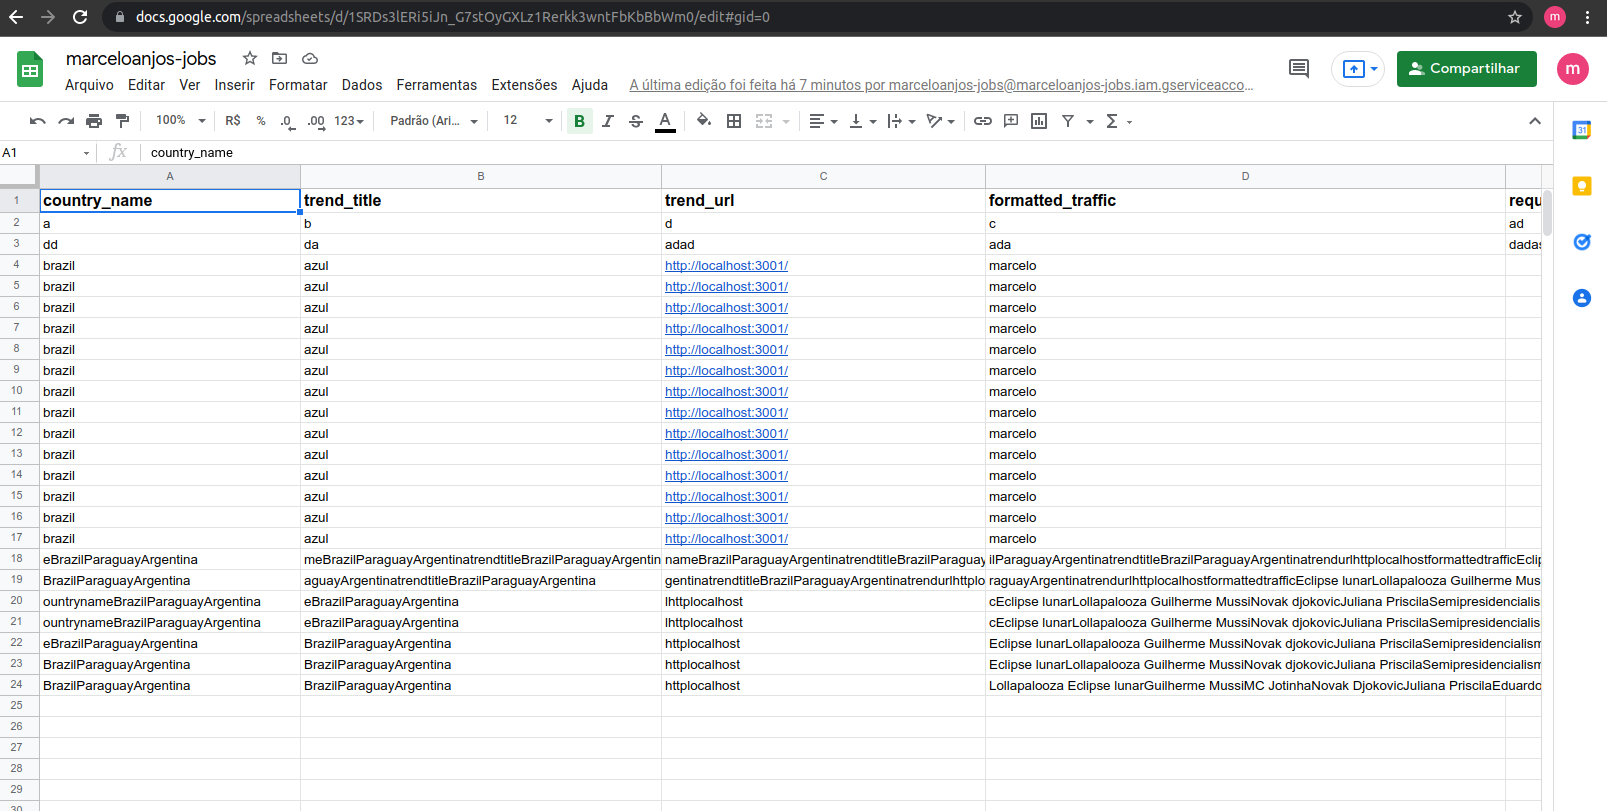Screen dimensions: 1607x811
Task: Open the Arquivo menu
Action: 89,85
